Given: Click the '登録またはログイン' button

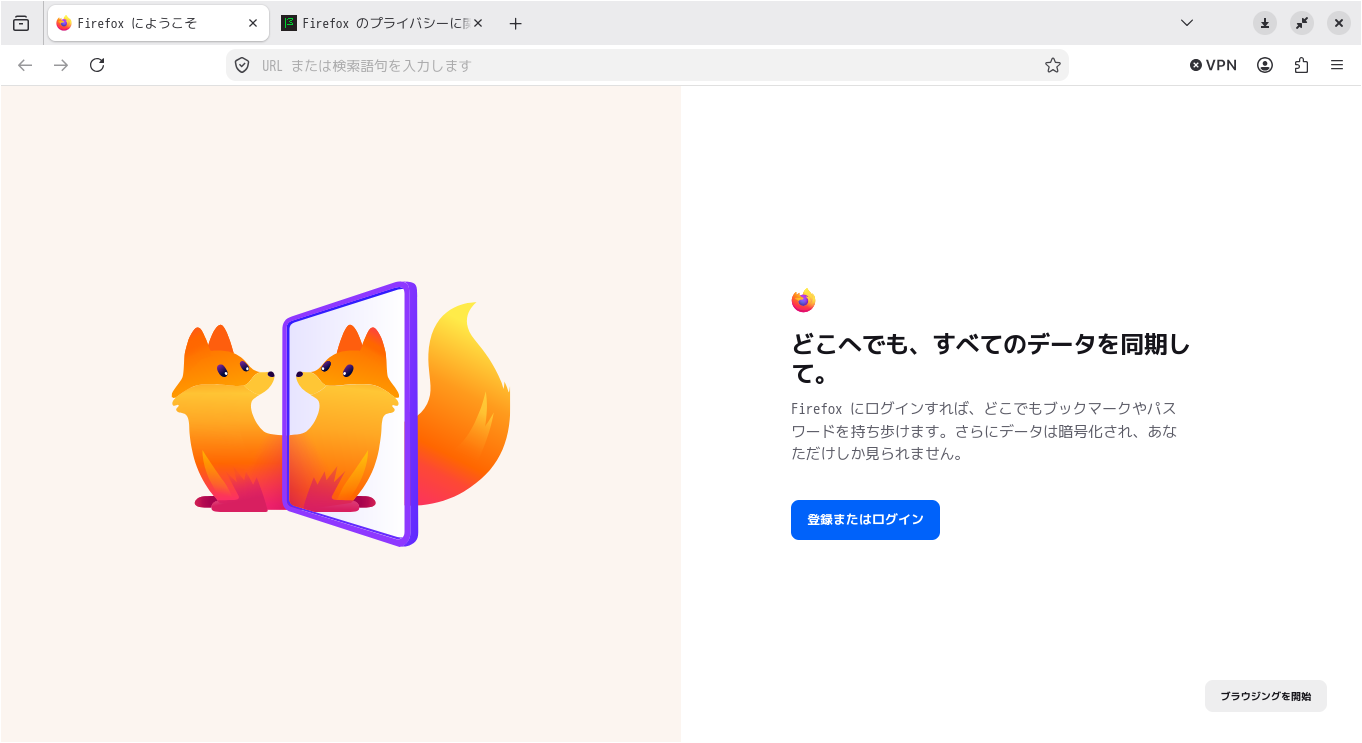Looking at the screenshot, I should 865,520.
